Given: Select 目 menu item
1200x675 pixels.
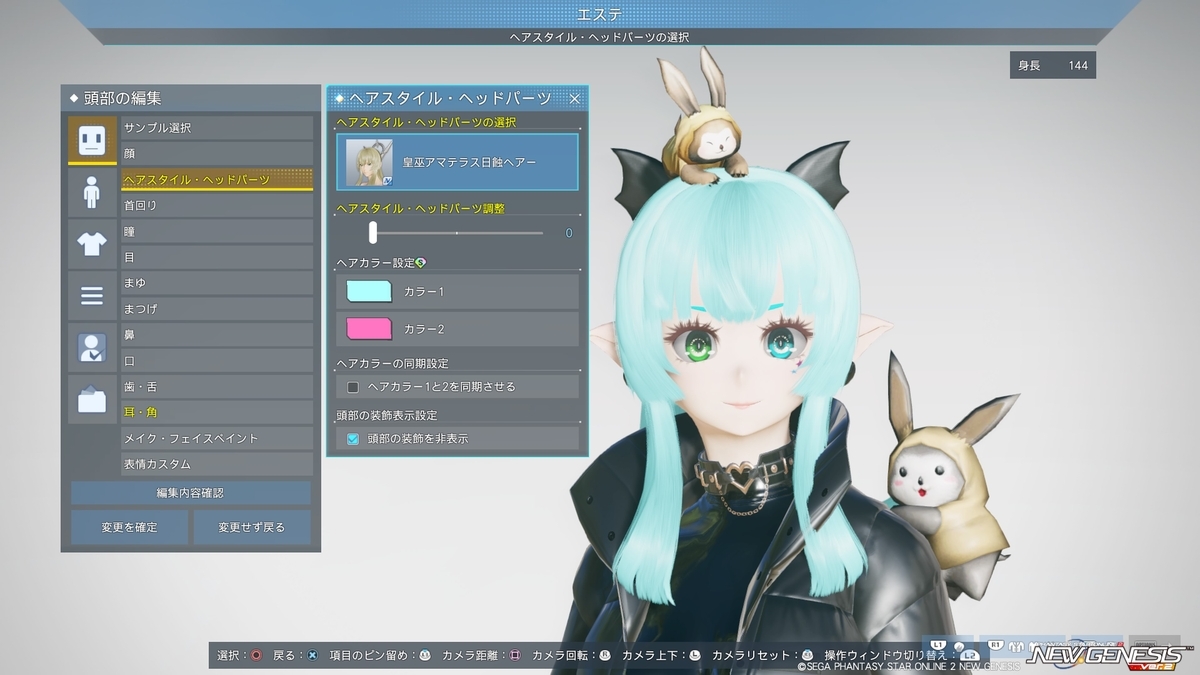Looking at the screenshot, I should click(x=217, y=257).
